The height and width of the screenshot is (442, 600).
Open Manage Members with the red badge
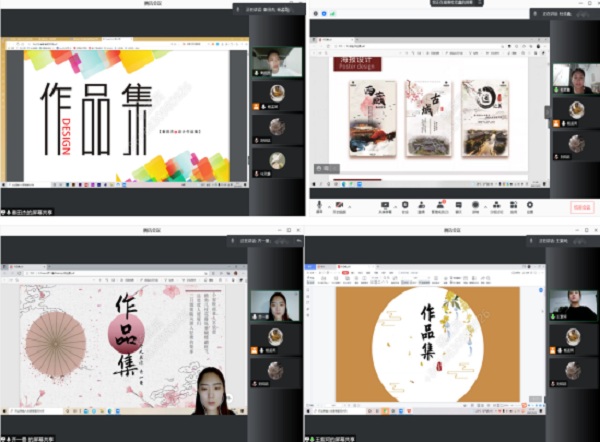[x=440, y=207]
